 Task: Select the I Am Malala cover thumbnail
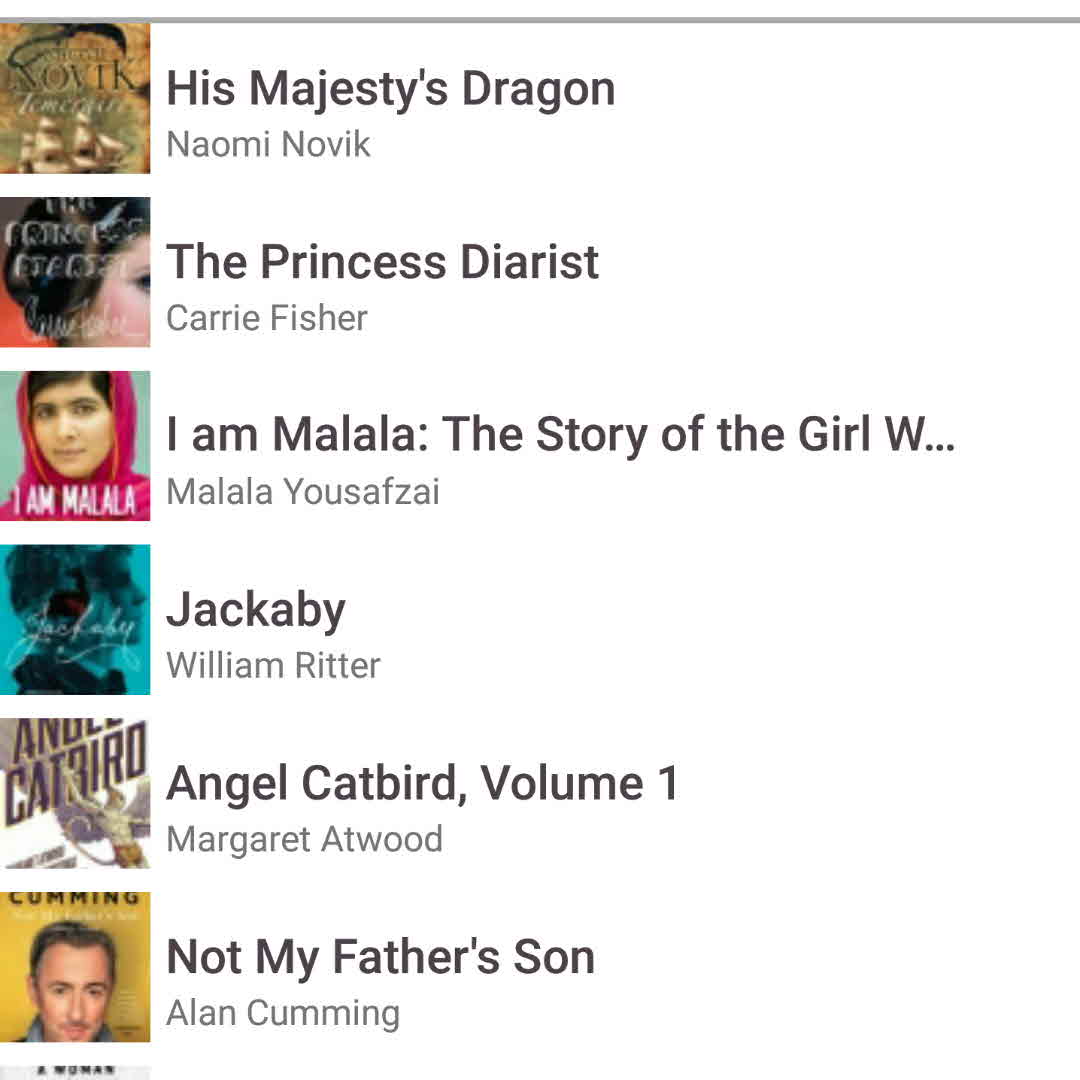75,446
